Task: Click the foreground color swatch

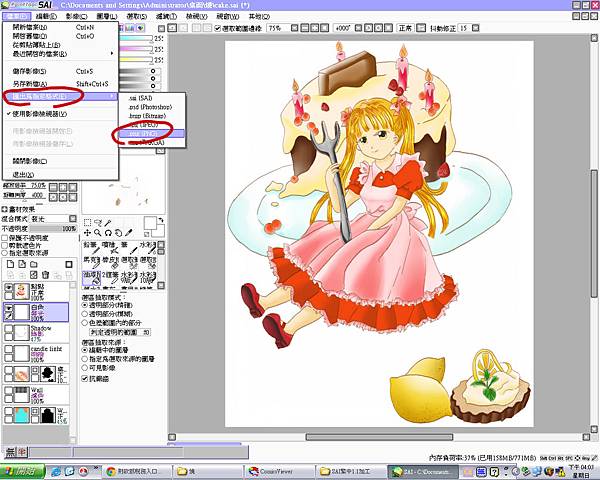Action: [150, 224]
